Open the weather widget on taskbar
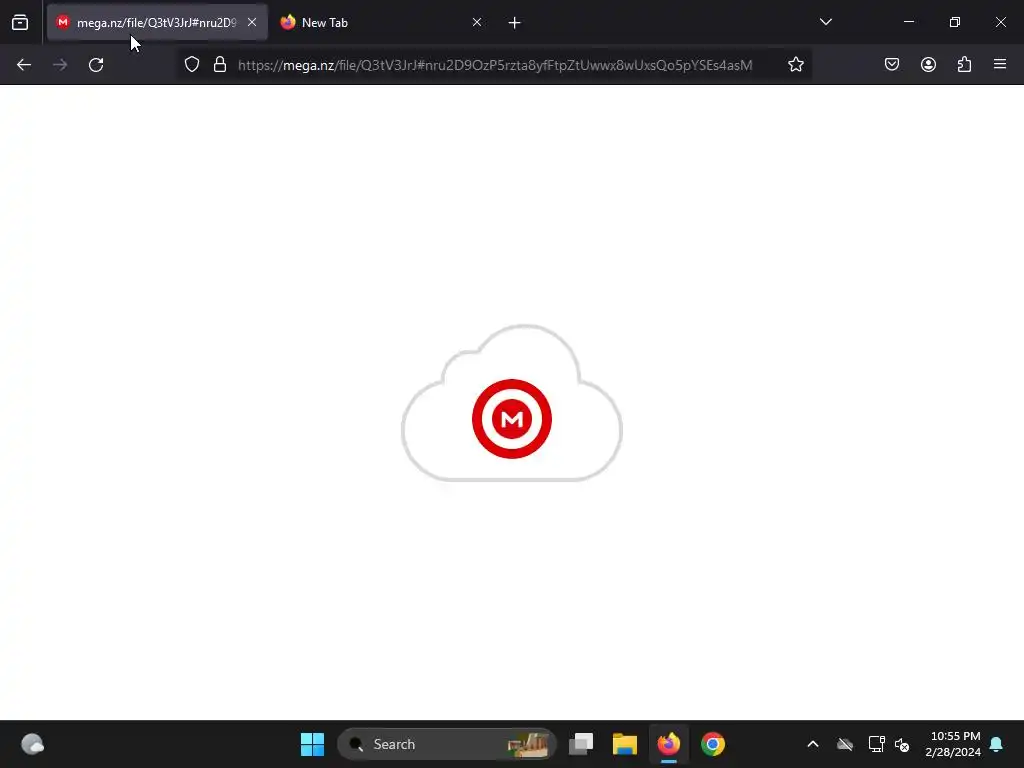The width and height of the screenshot is (1024, 768). coord(32,744)
